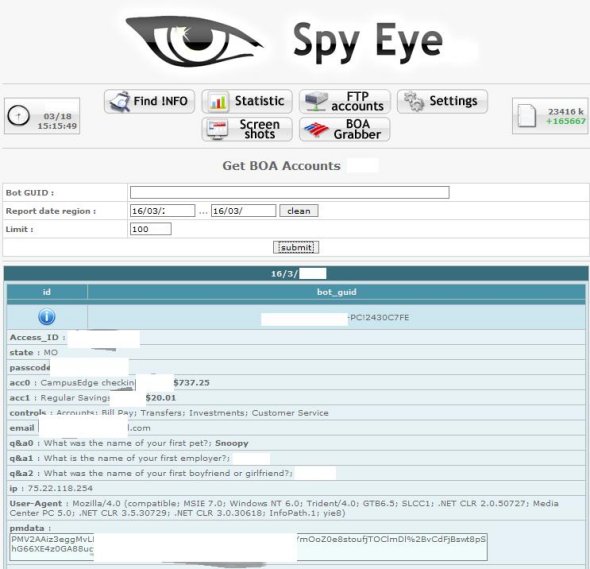
Task: Click the document icon beside 23416 k
Action: click(527, 116)
